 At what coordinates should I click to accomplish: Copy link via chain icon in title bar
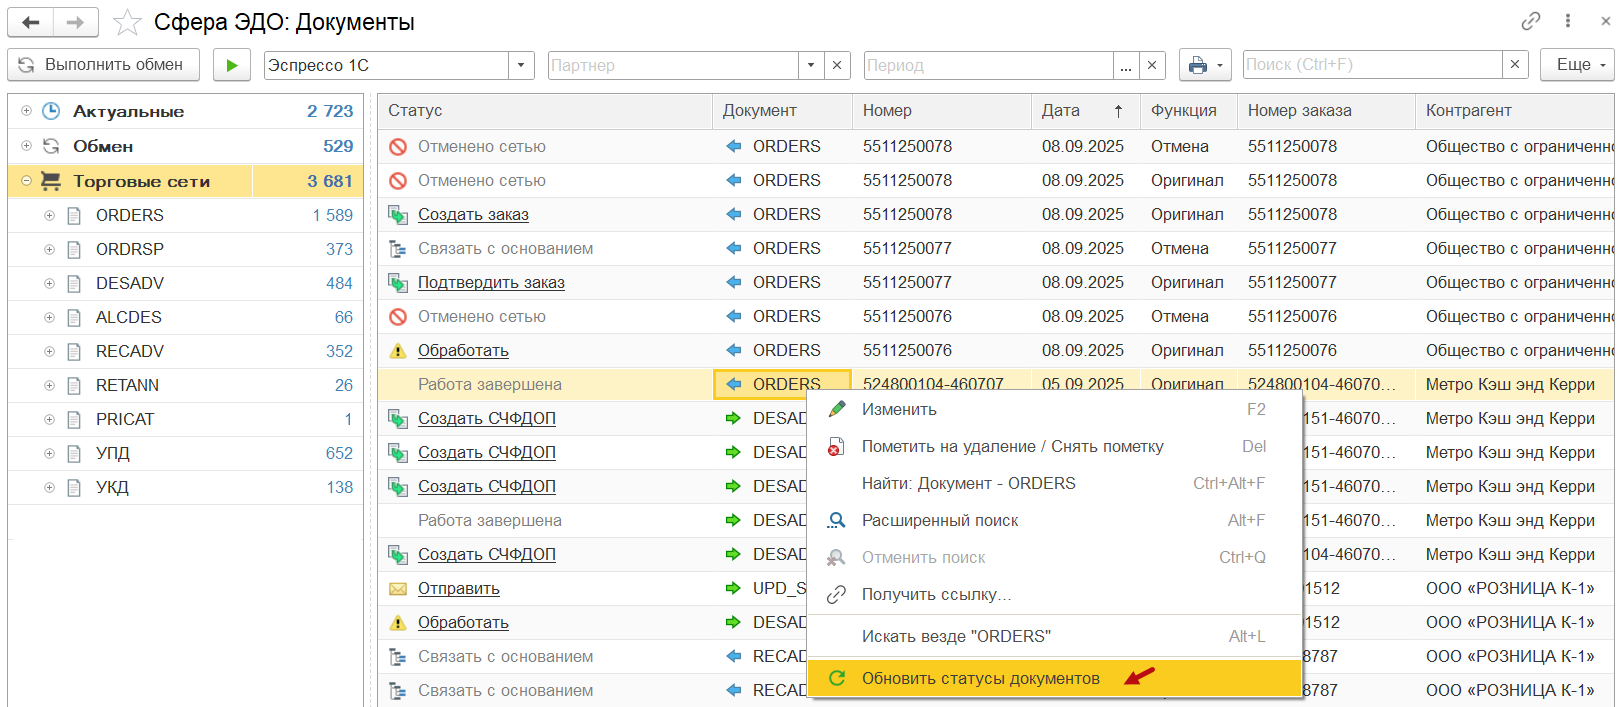click(x=1531, y=21)
